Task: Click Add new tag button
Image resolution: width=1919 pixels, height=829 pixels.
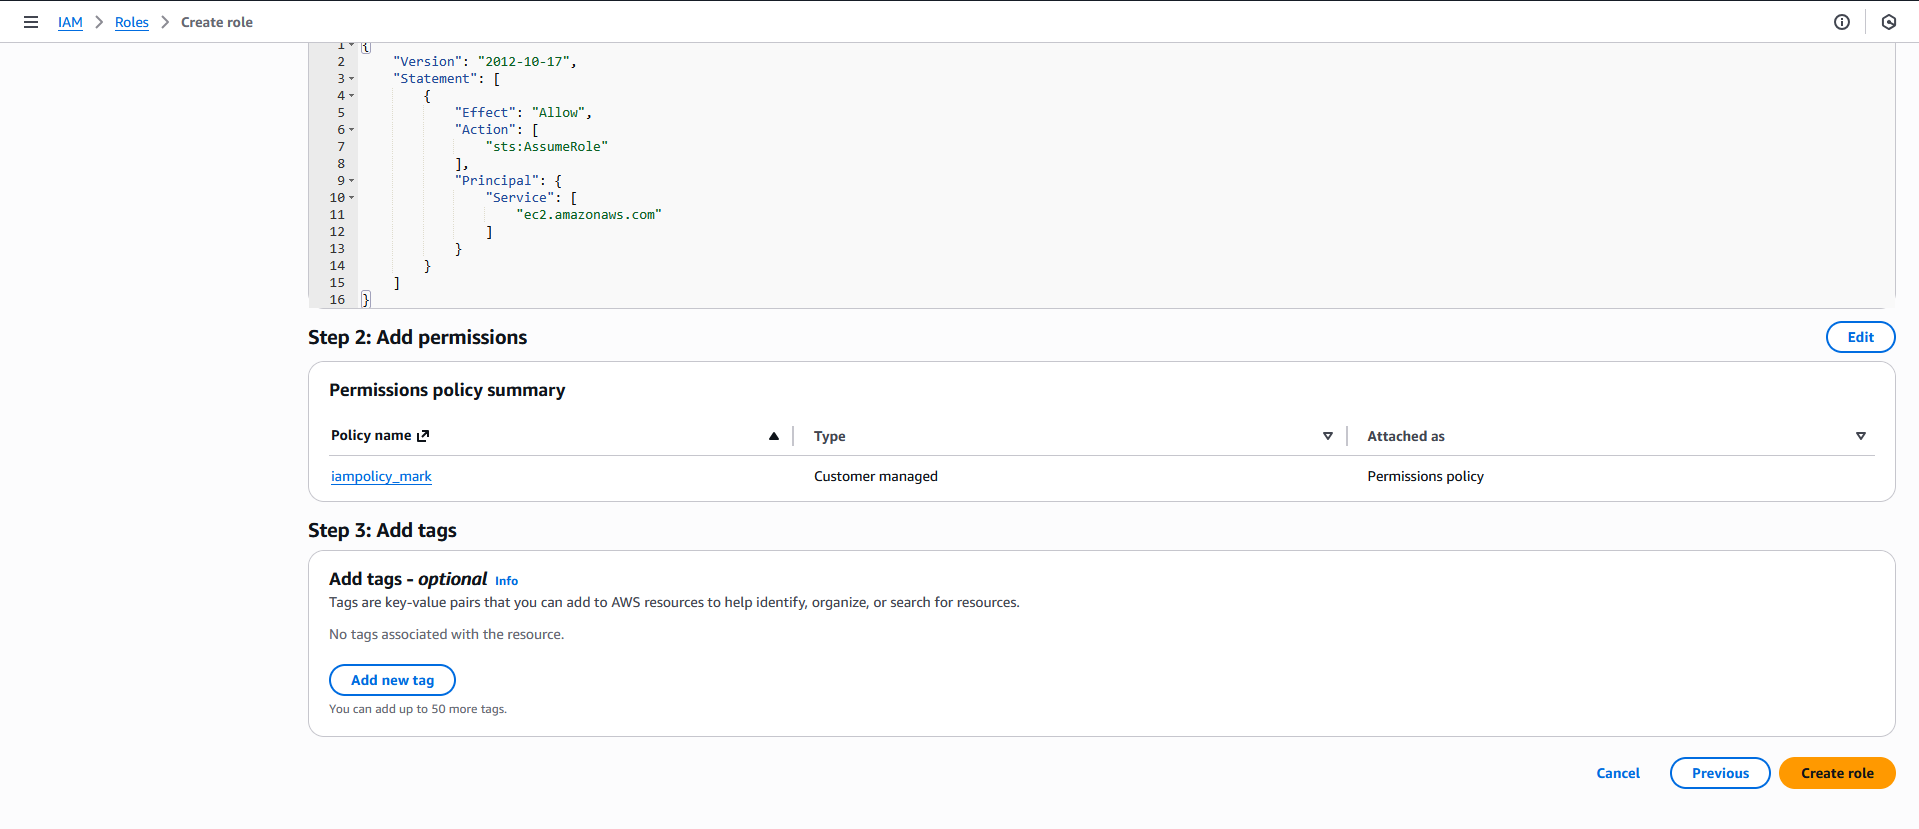Action: click(392, 680)
